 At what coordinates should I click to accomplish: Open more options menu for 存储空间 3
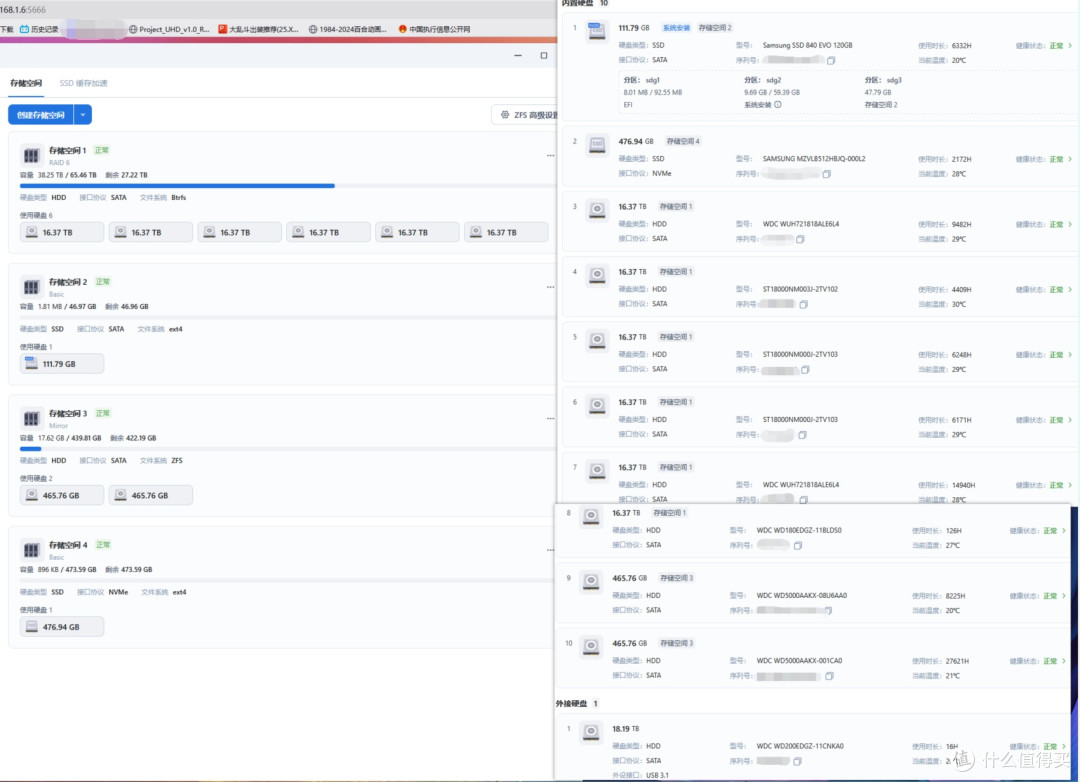click(550, 419)
